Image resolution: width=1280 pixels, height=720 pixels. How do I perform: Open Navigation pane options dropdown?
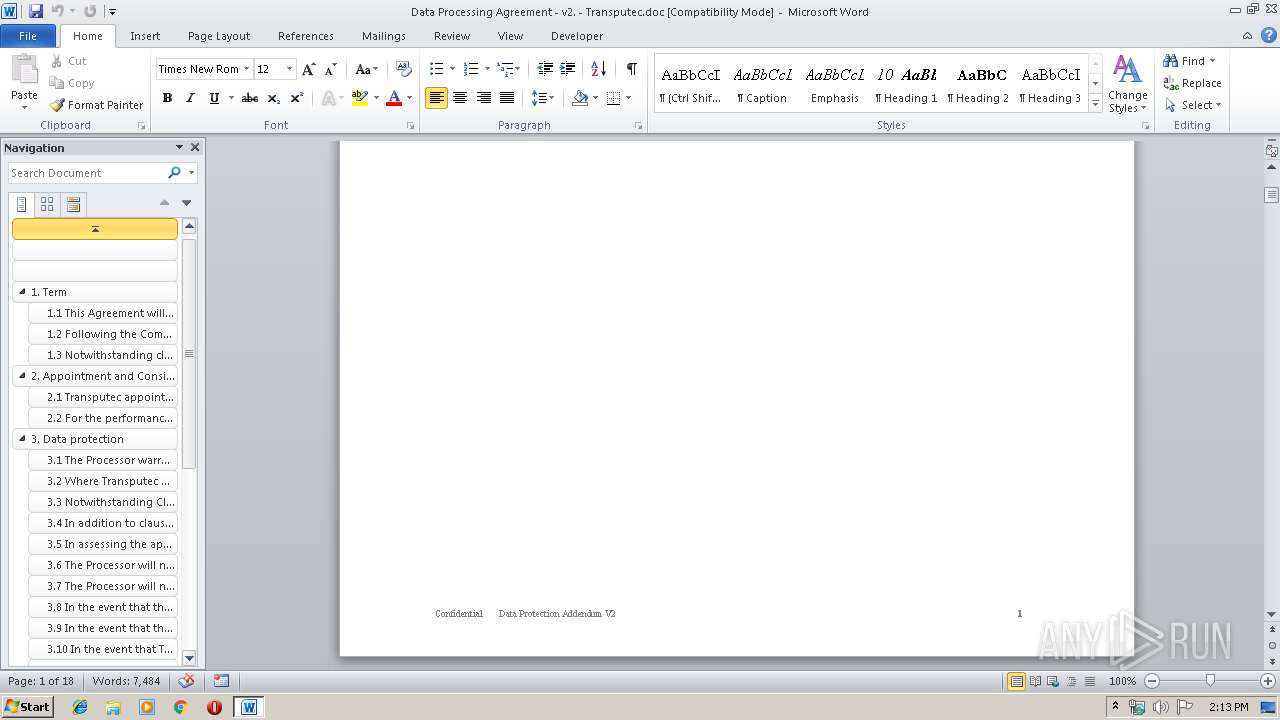click(179, 147)
